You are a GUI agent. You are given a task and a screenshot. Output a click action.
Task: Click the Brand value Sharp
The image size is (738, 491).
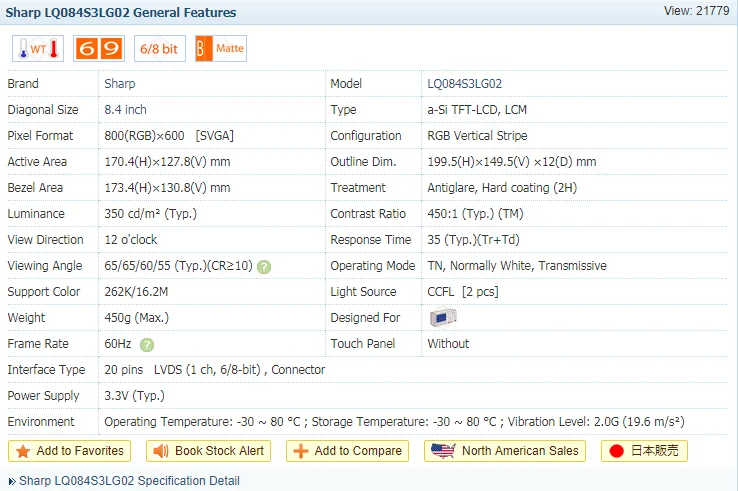coord(120,84)
